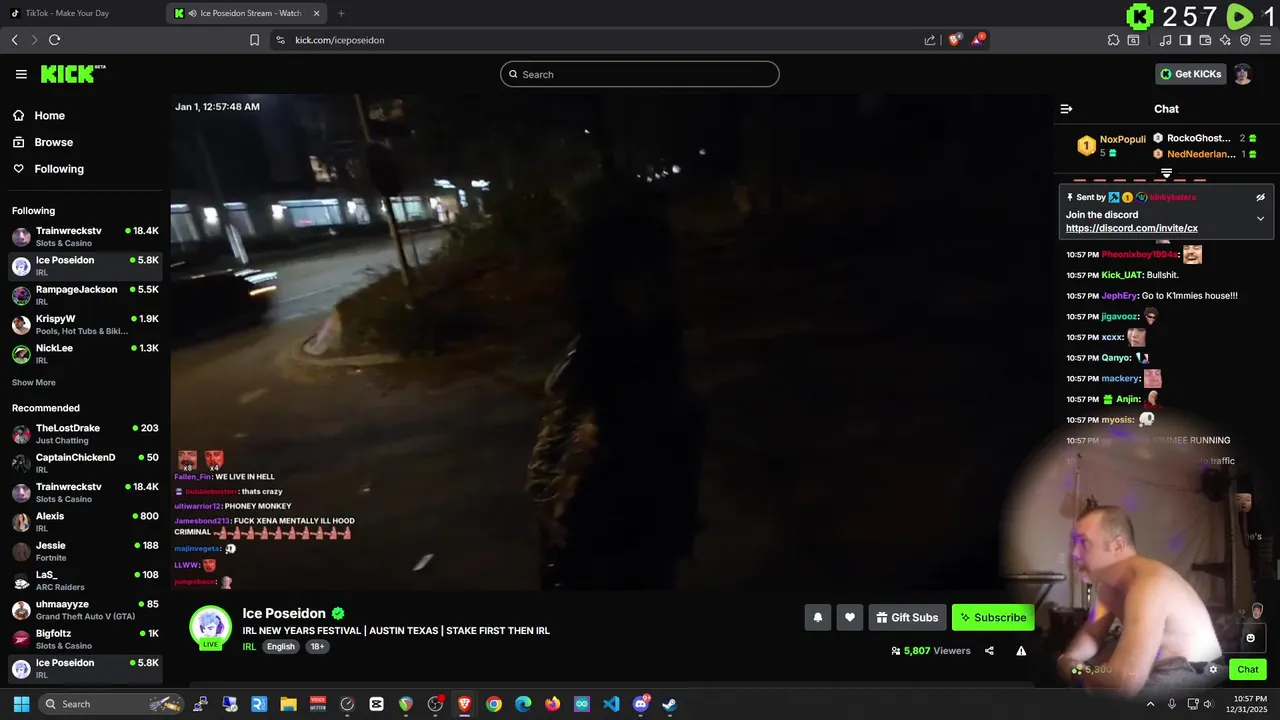Toggle the browser sidebar panel
This screenshot has width=1280, height=720.
1185,40
